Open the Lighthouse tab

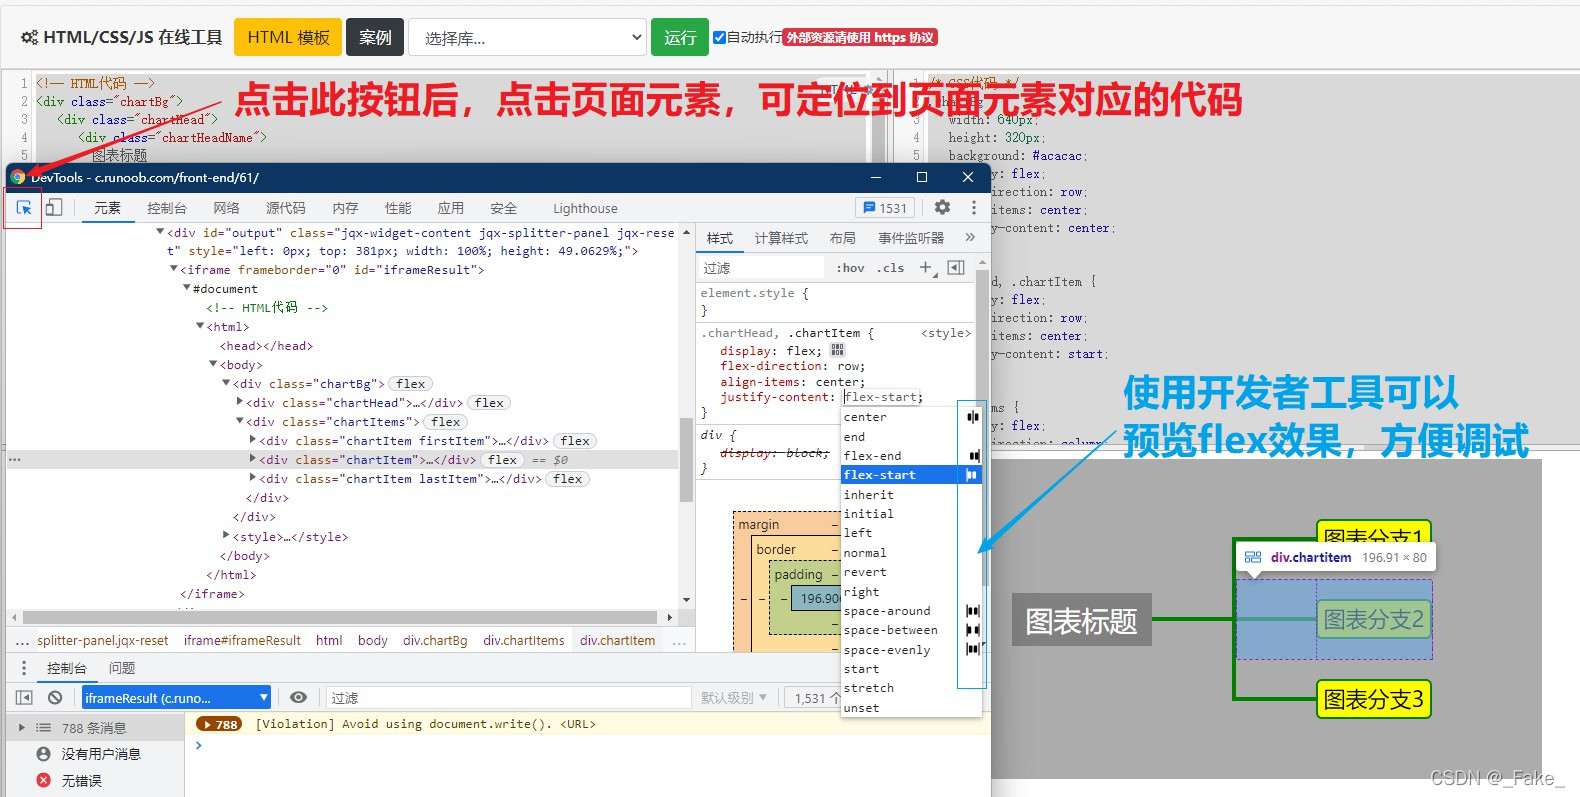585,208
